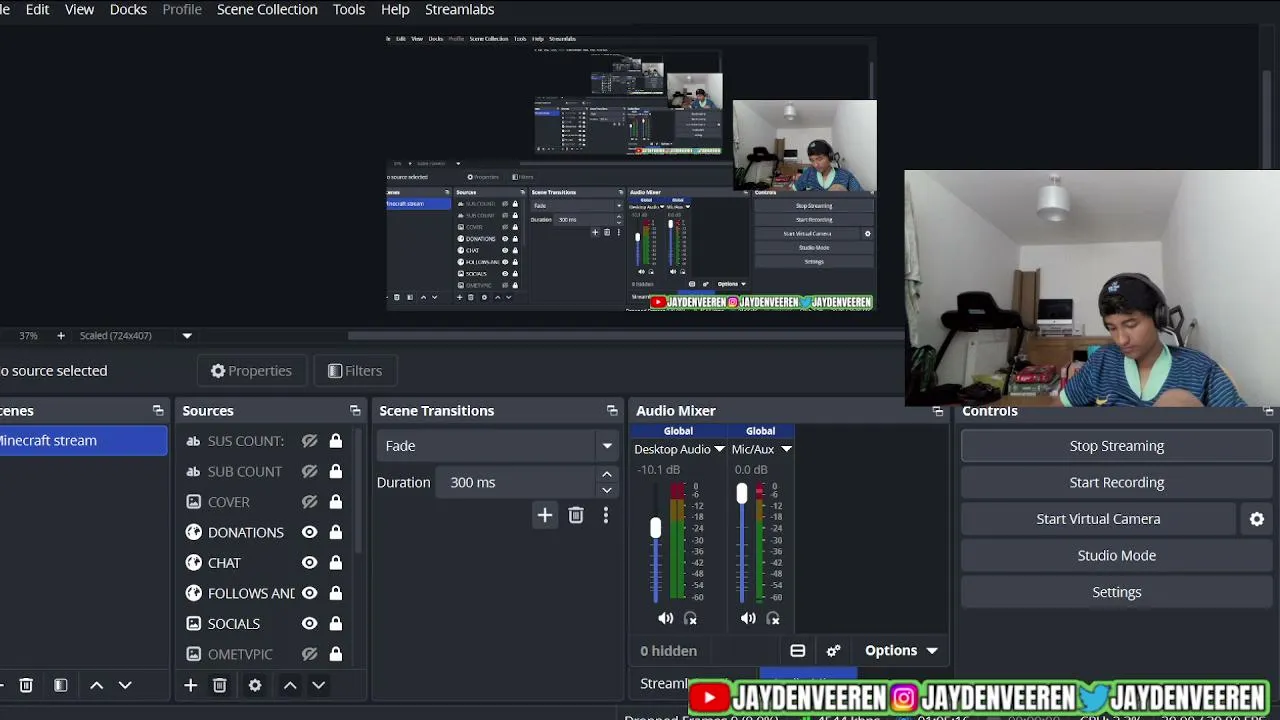Screen dimensions: 1280x720
Task: Open the Docks menu
Action: [x=128, y=9]
